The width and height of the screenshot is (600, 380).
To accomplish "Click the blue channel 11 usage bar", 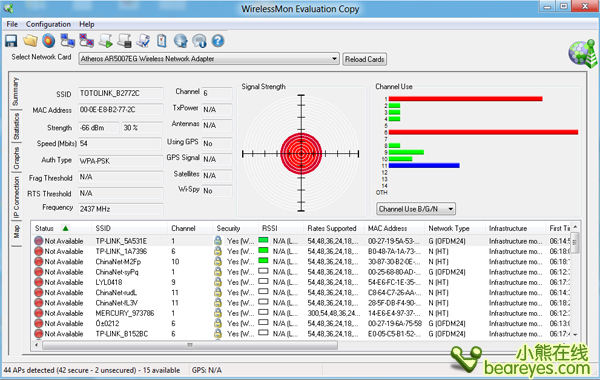I will (424, 166).
